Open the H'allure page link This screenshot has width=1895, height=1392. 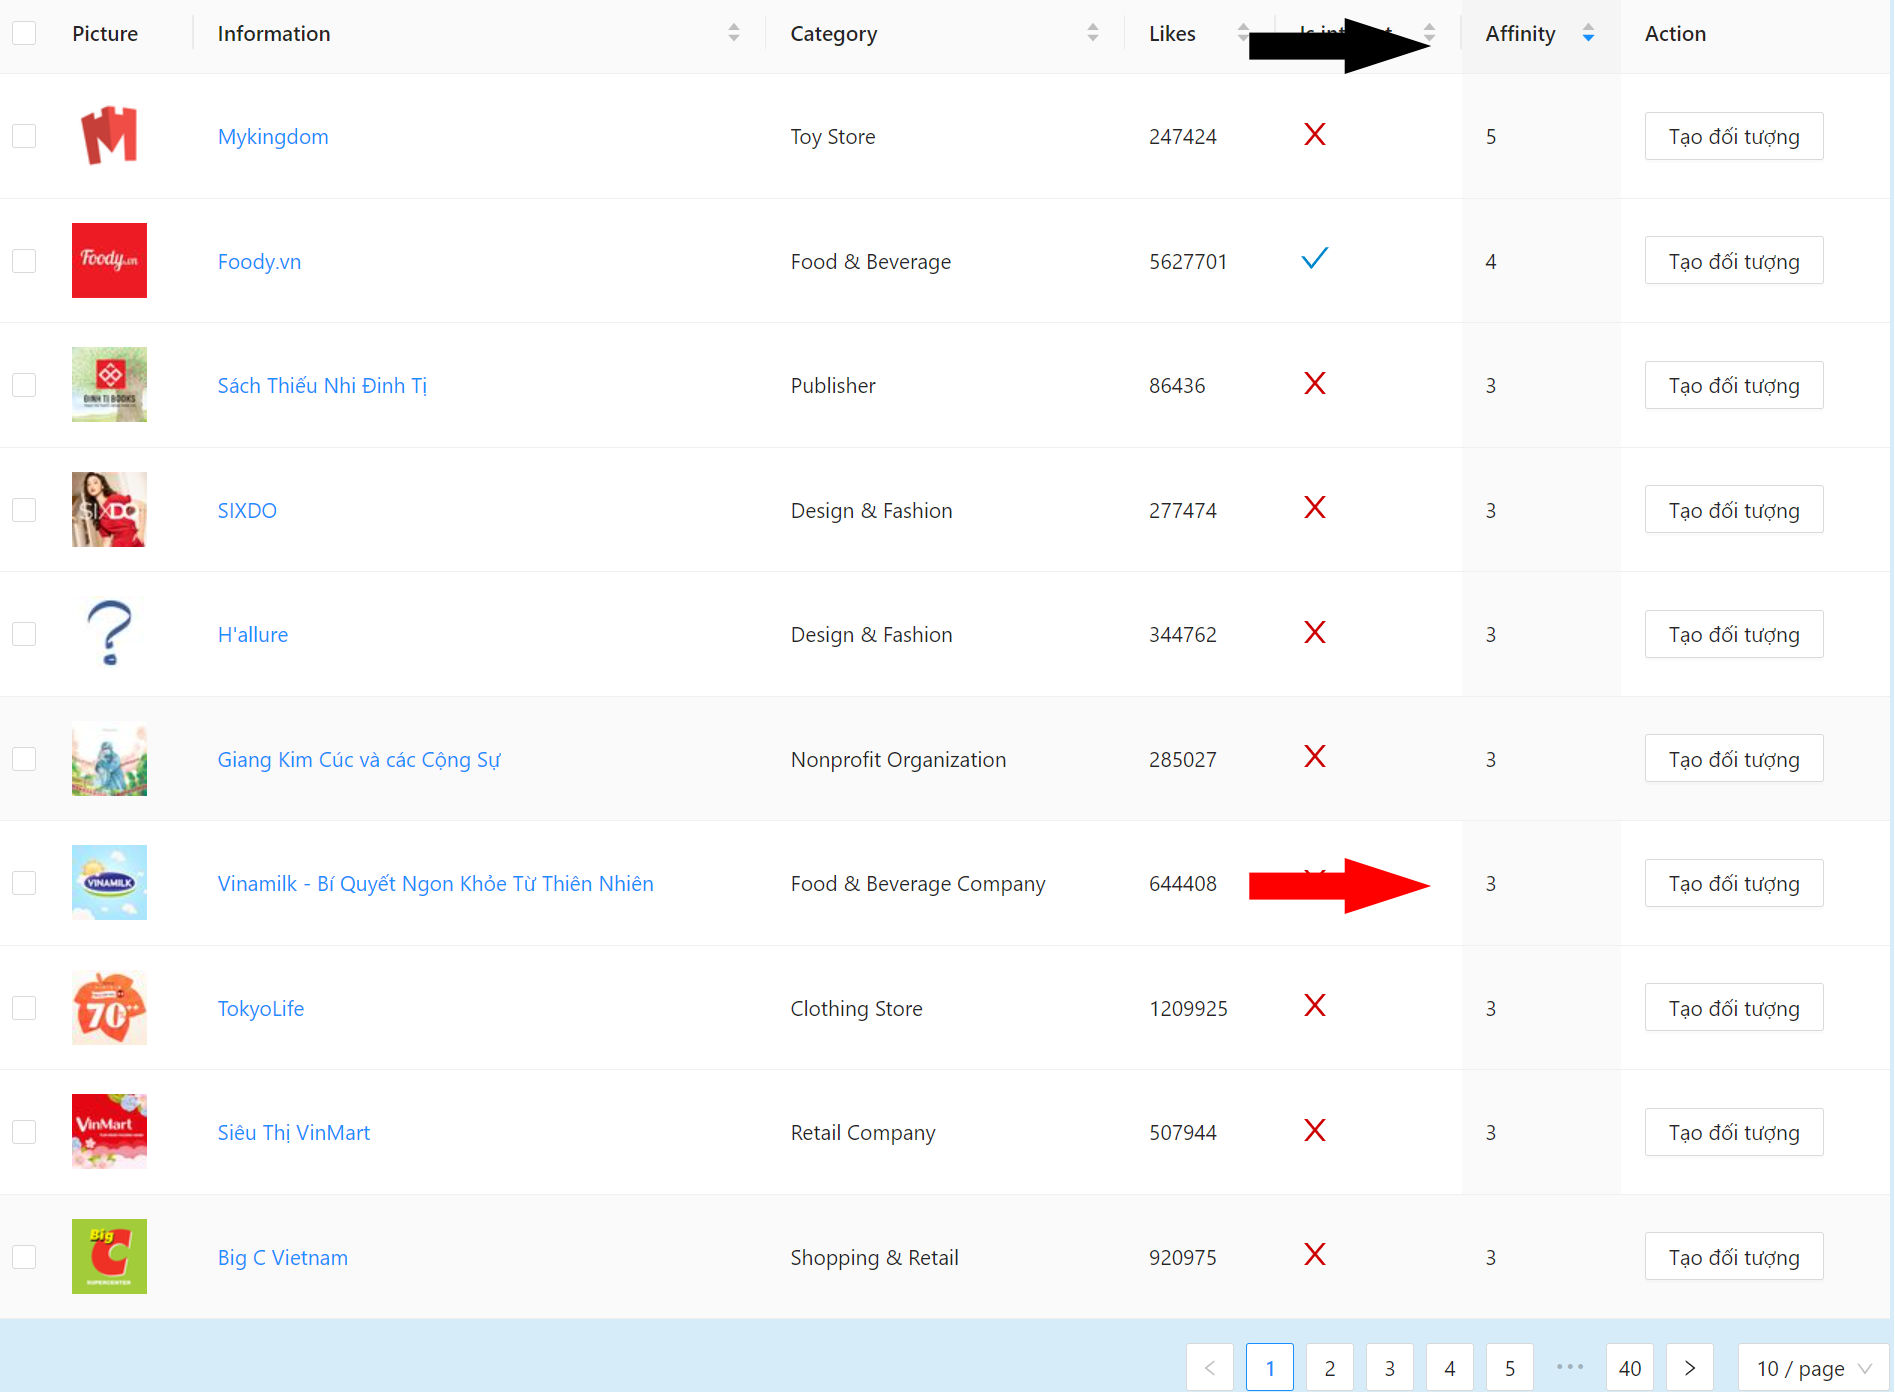[253, 634]
